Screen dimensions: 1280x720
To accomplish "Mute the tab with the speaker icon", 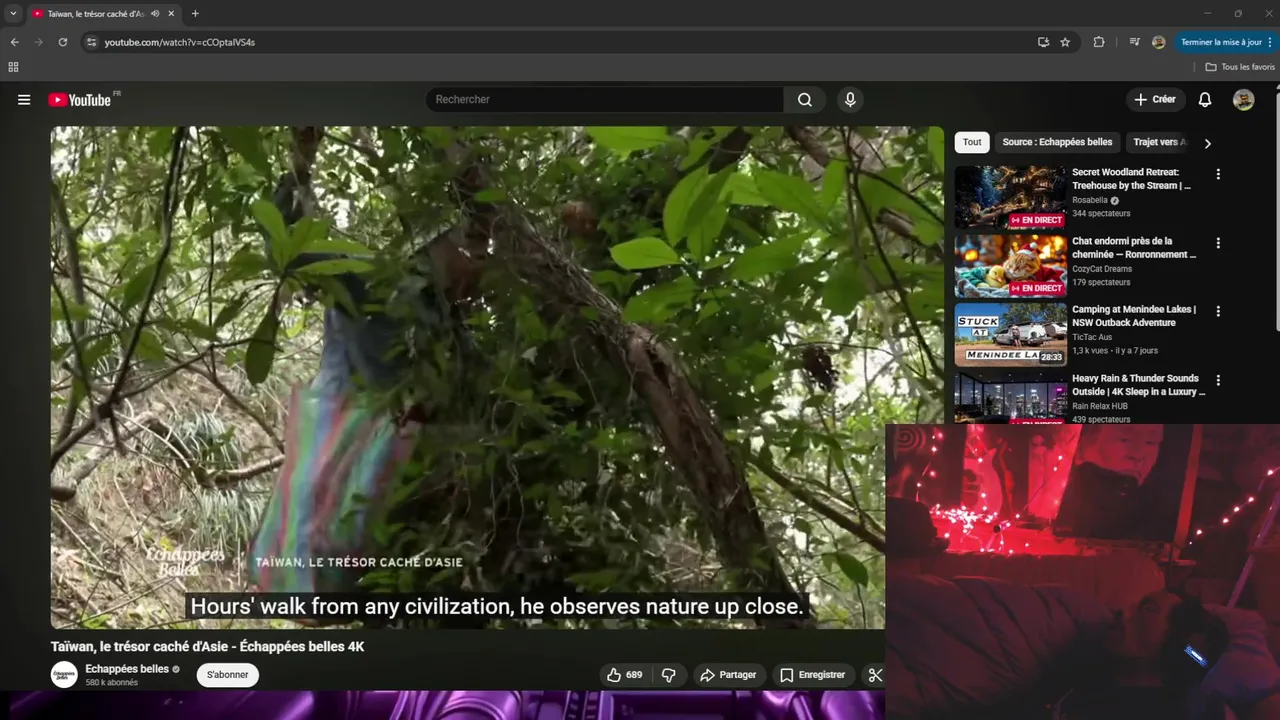I will point(155,14).
